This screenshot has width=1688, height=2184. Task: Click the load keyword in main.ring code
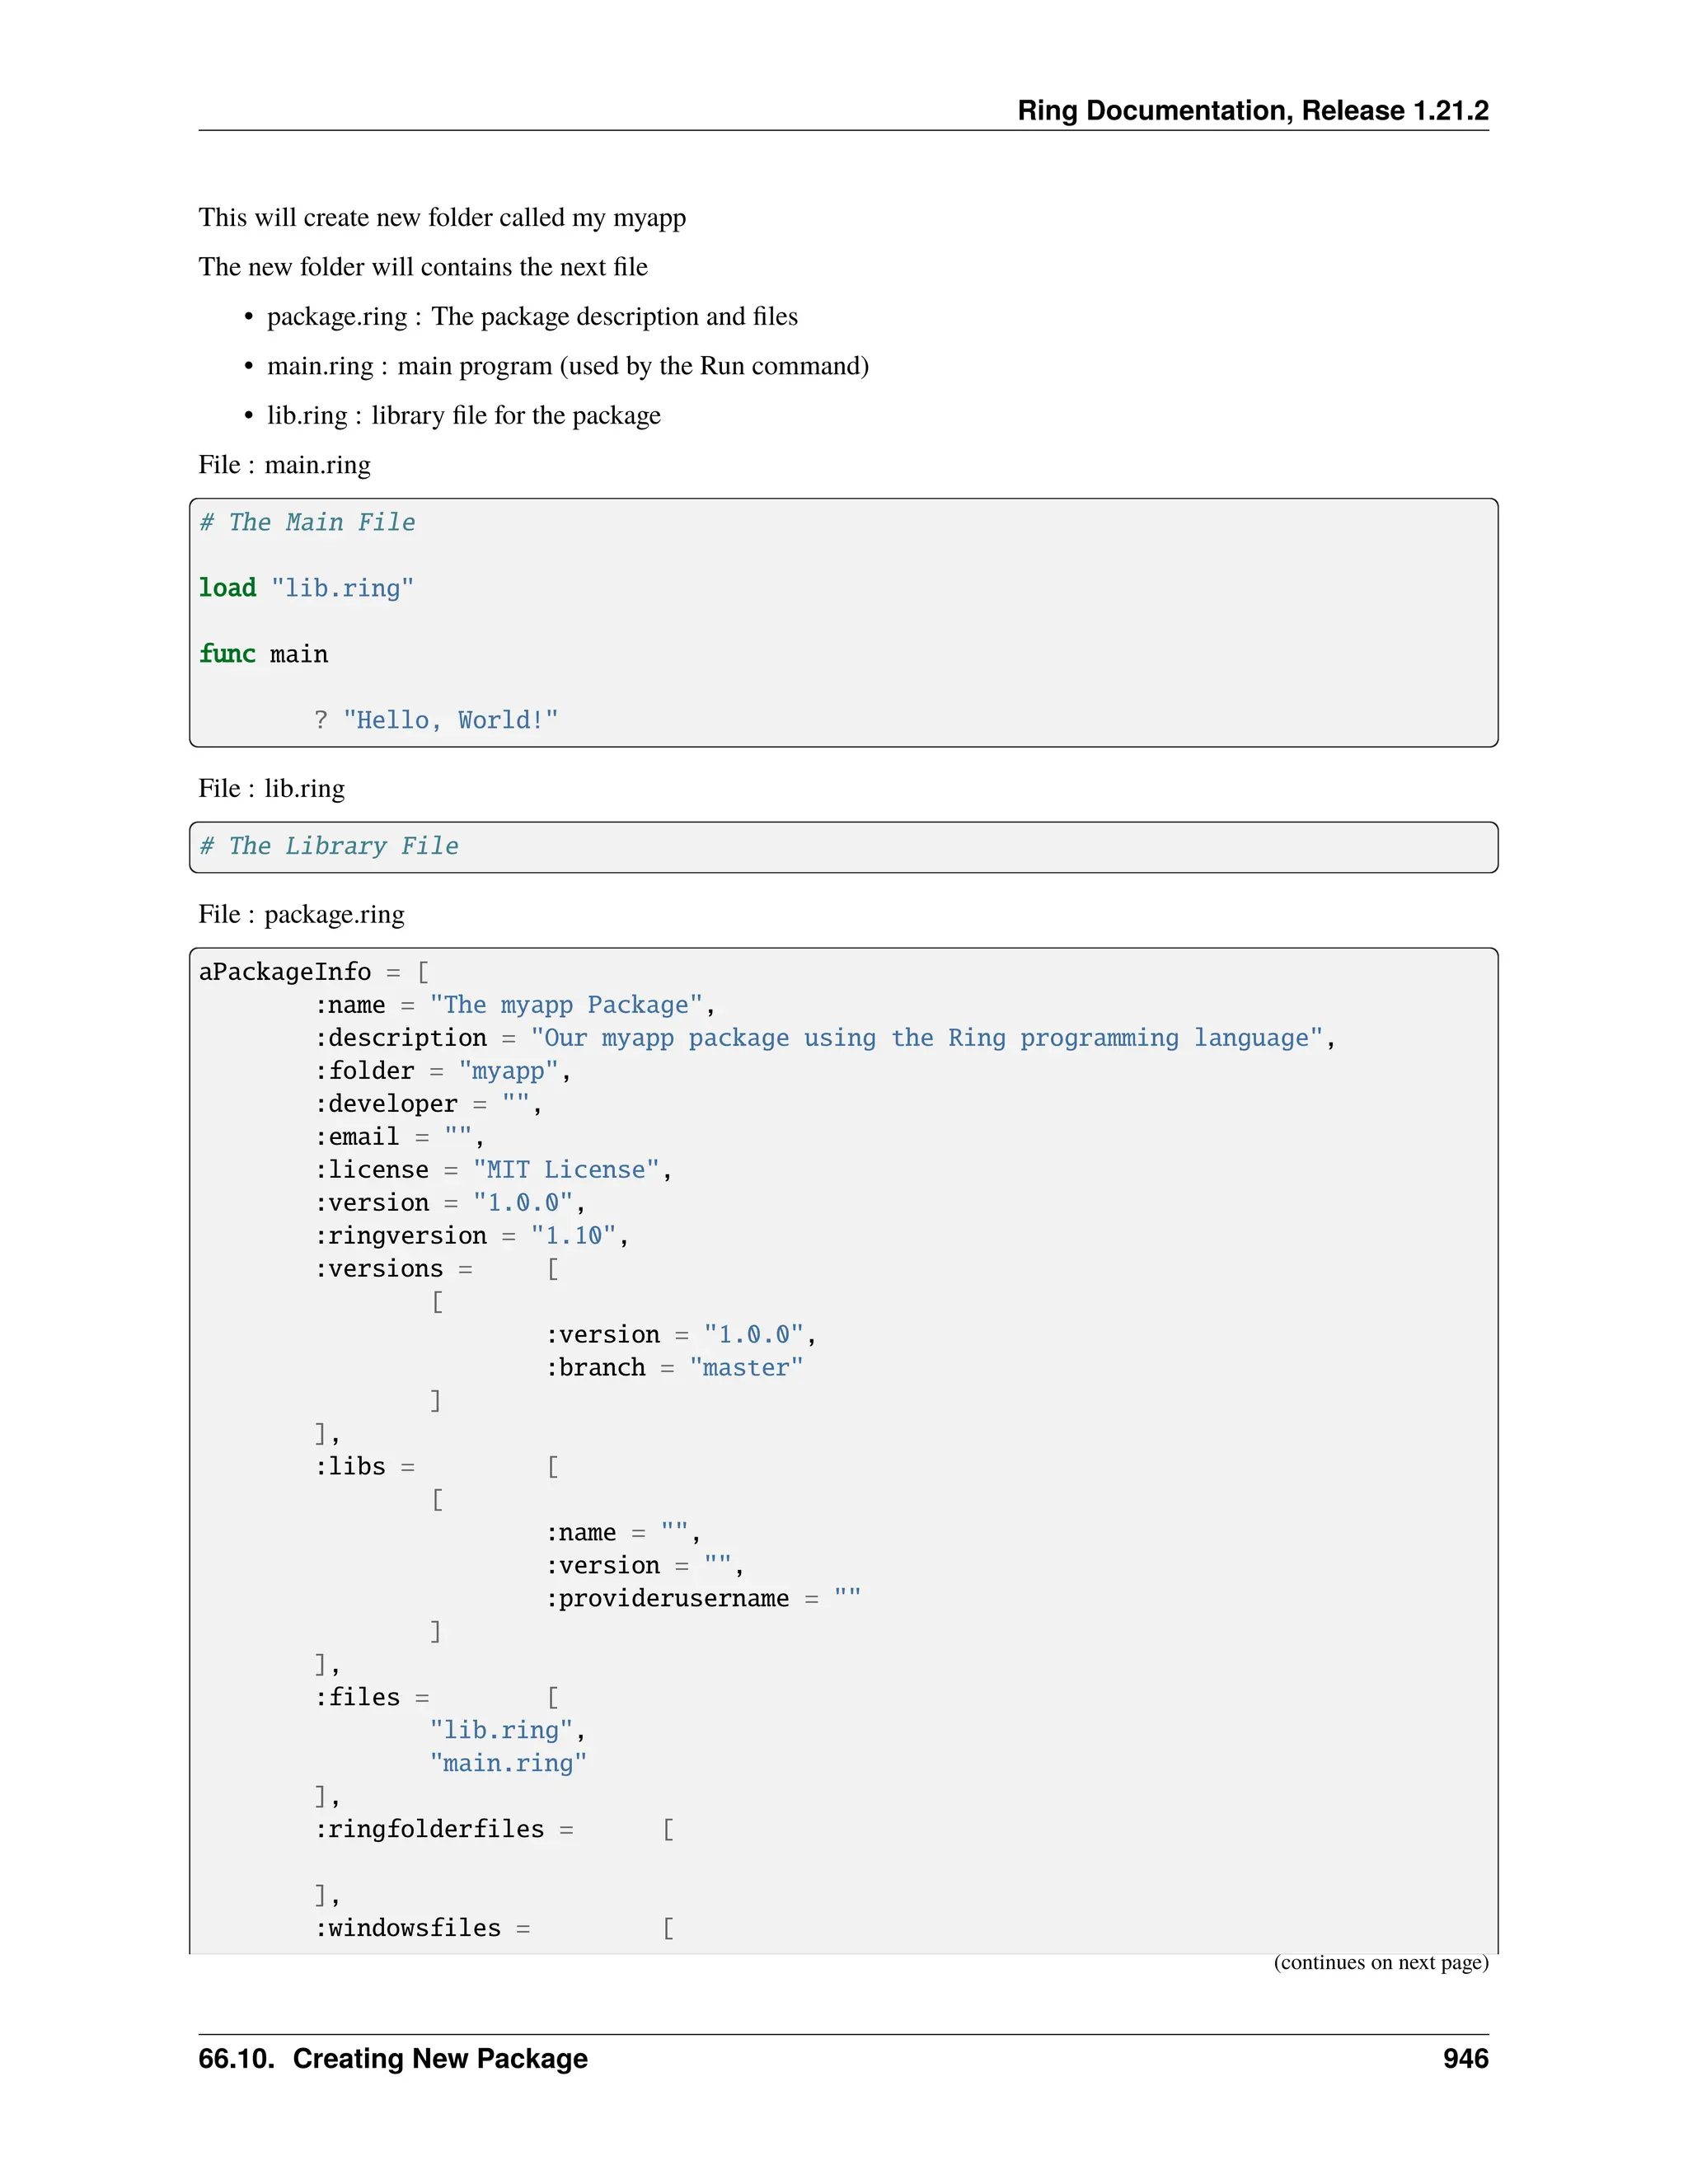227,588
